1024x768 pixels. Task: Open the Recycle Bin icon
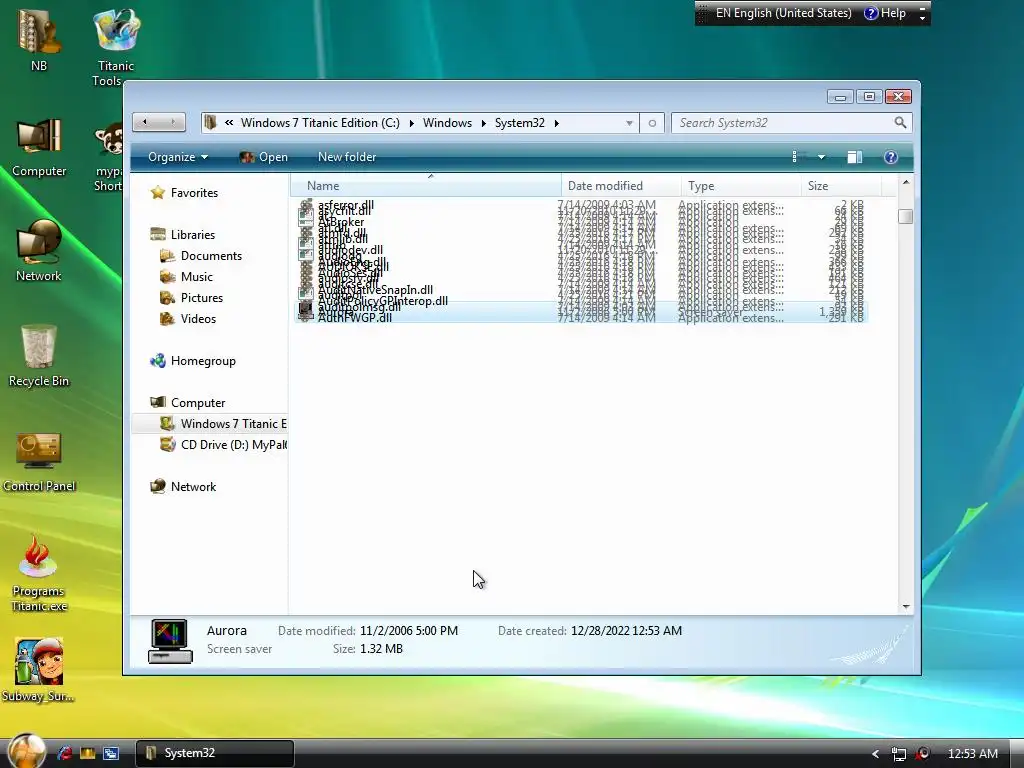39,356
